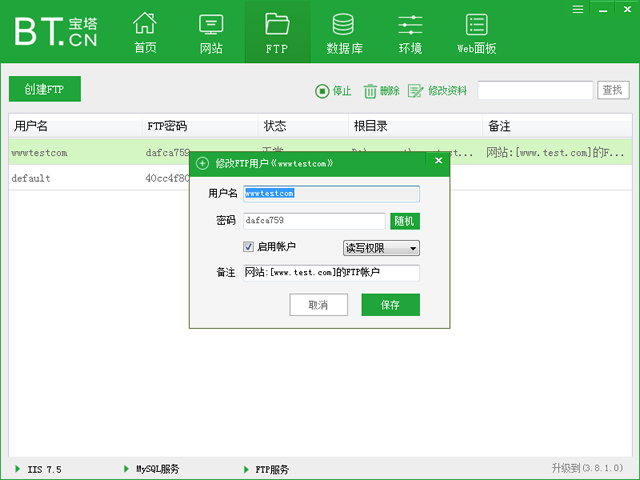Close the 修改FTP用户 dialog

click(x=438, y=161)
